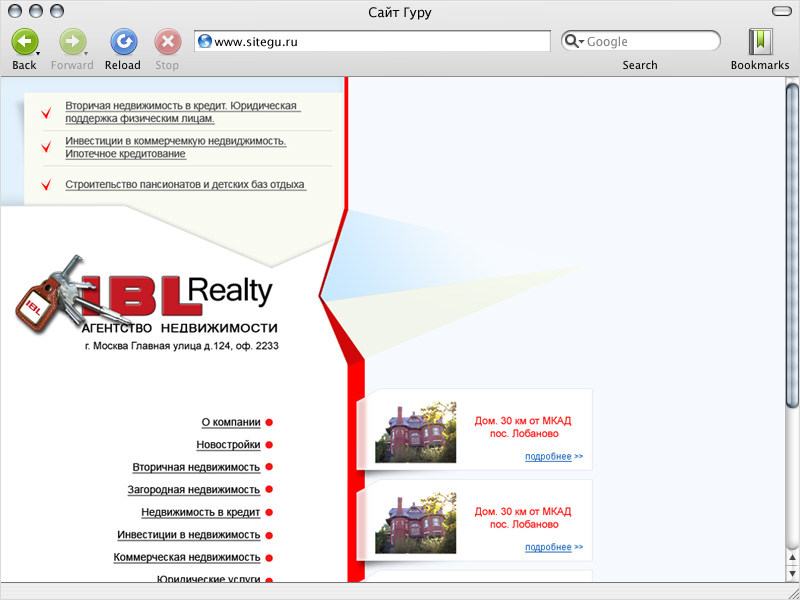The height and width of the screenshot is (600, 800).
Task: Click the red Stop button
Action: (x=167, y=42)
